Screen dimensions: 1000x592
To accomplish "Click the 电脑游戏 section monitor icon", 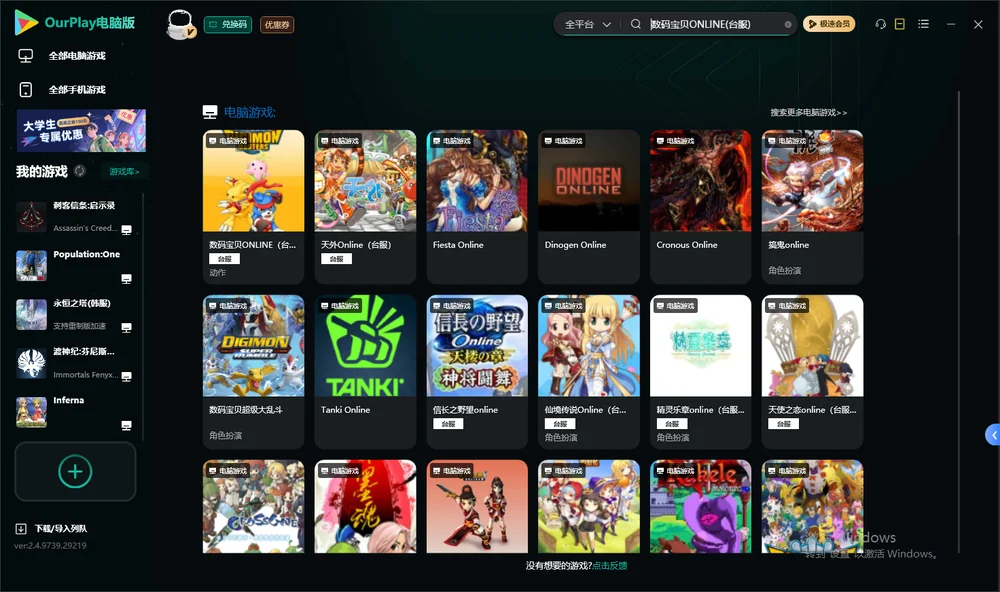I will [x=210, y=112].
